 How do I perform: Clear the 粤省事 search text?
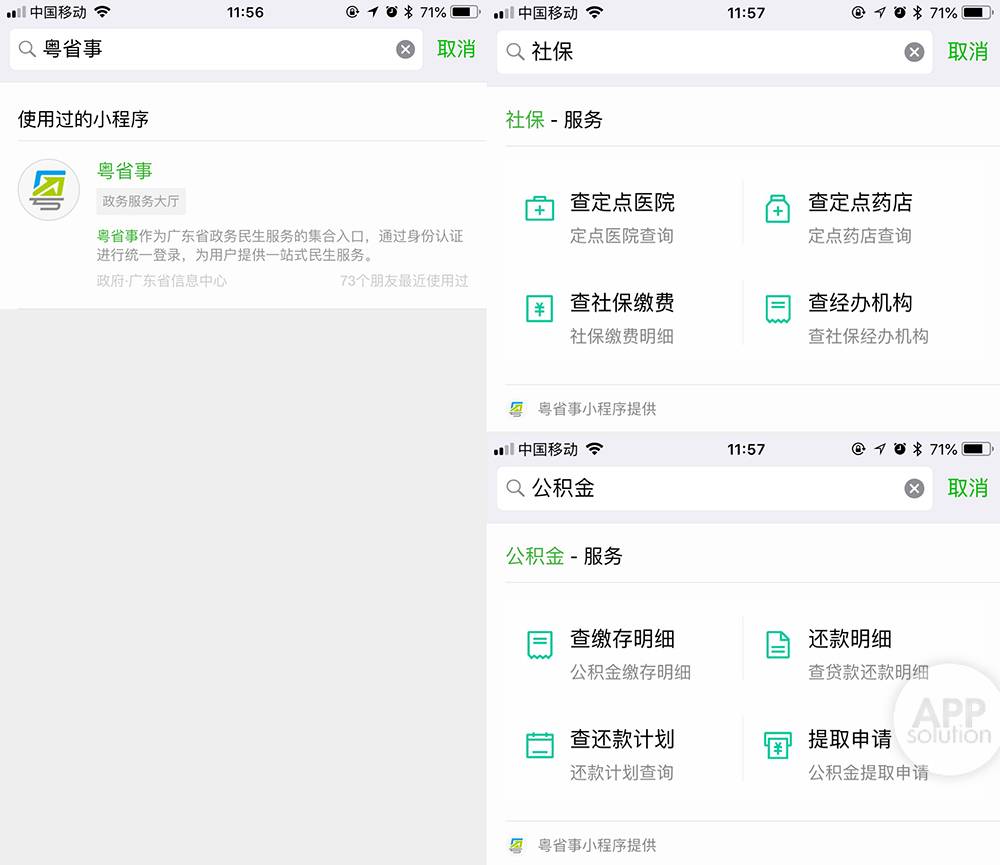click(406, 49)
